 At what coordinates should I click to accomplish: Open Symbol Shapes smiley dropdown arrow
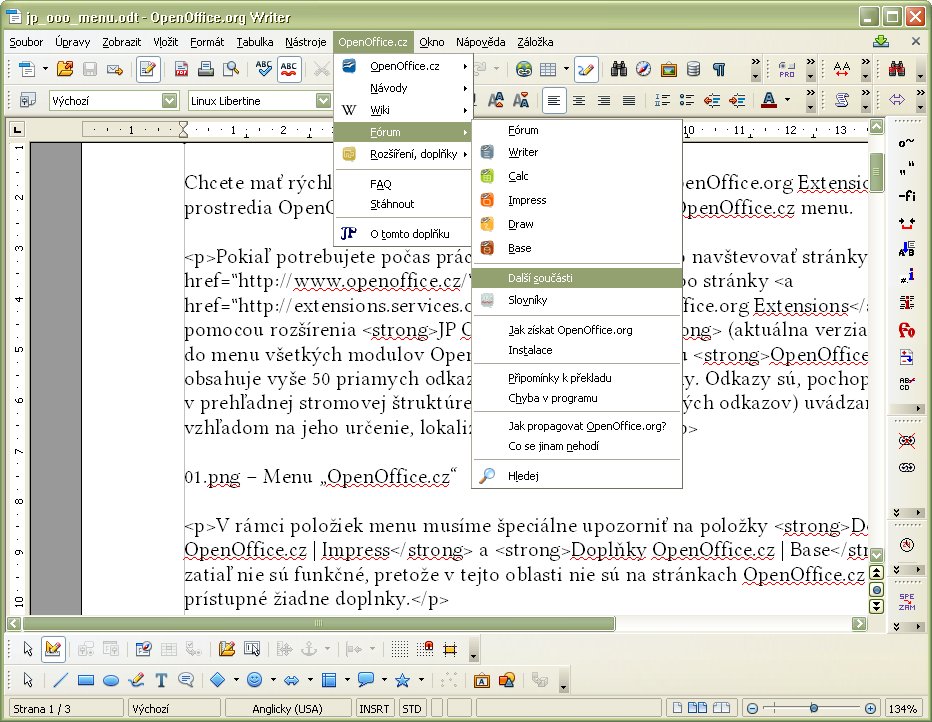tap(273, 680)
